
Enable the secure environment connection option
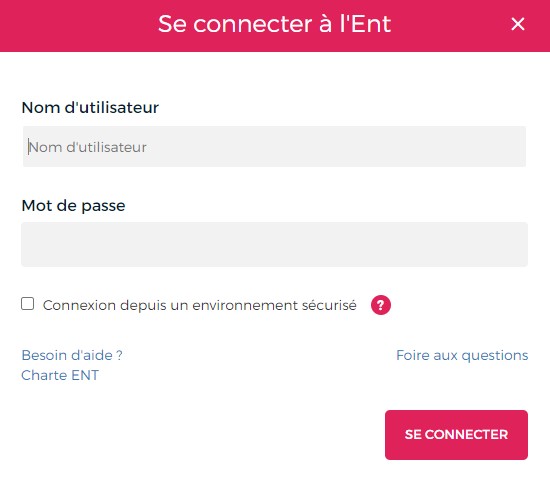[27, 304]
